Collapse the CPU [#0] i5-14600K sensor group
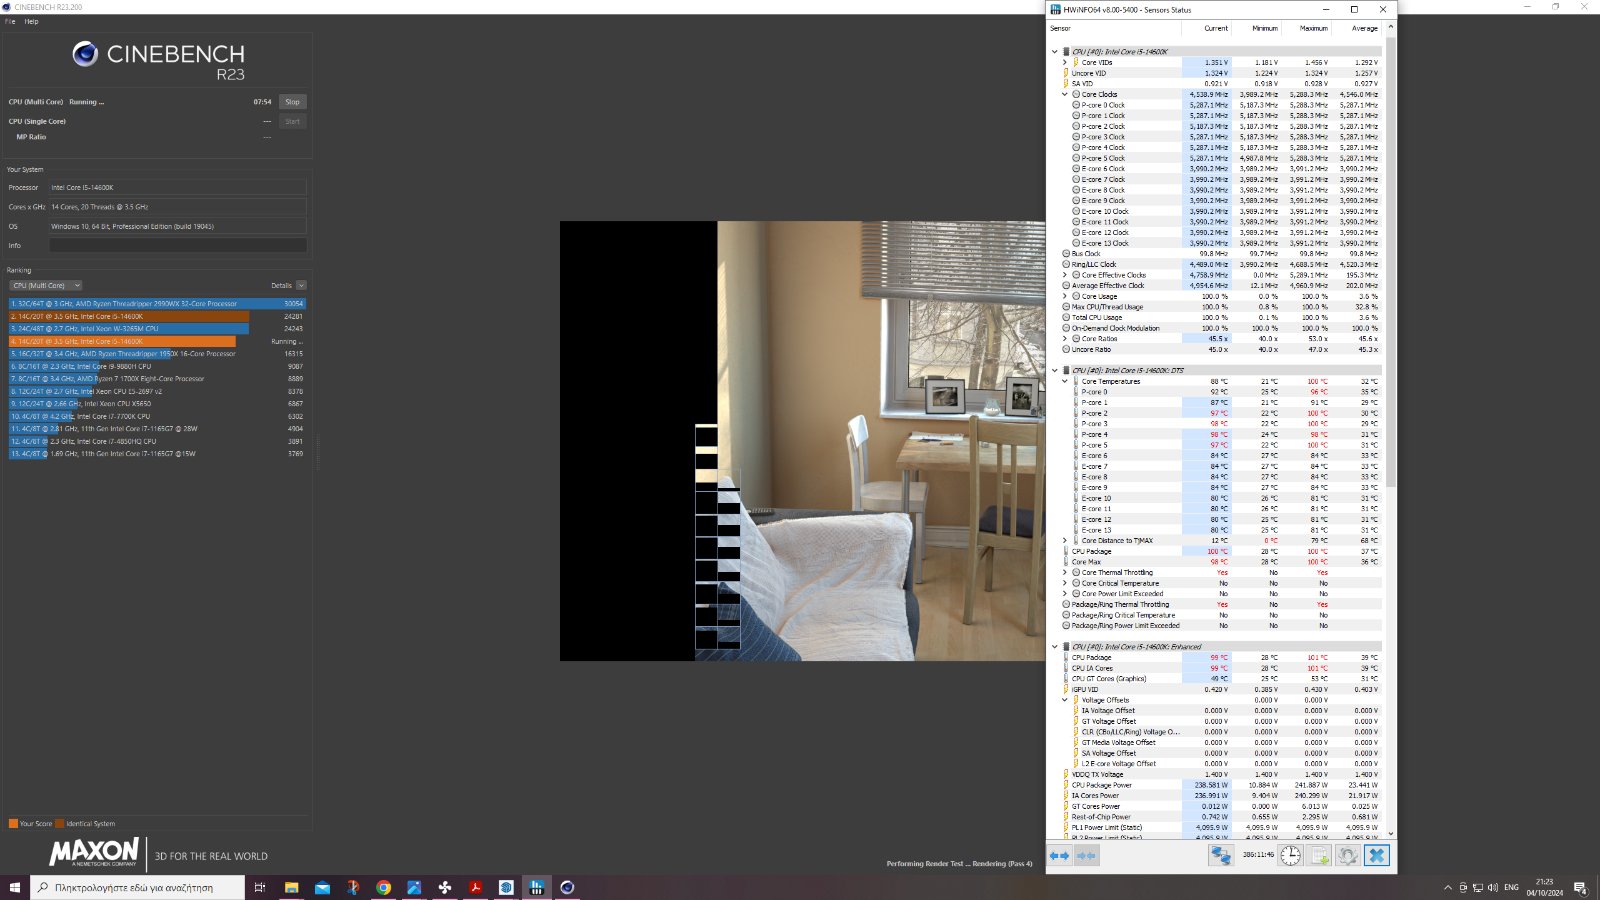Image resolution: width=1600 pixels, height=900 pixels. pyautogui.click(x=1054, y=52)
